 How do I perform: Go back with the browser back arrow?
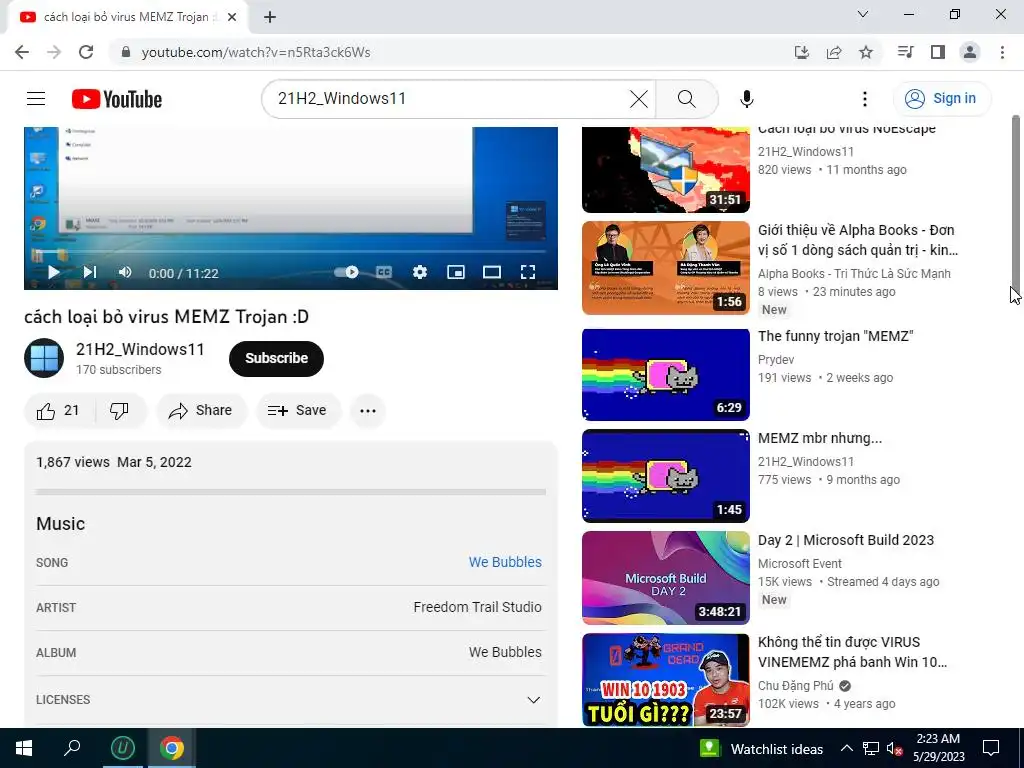[x=22, y=52]
